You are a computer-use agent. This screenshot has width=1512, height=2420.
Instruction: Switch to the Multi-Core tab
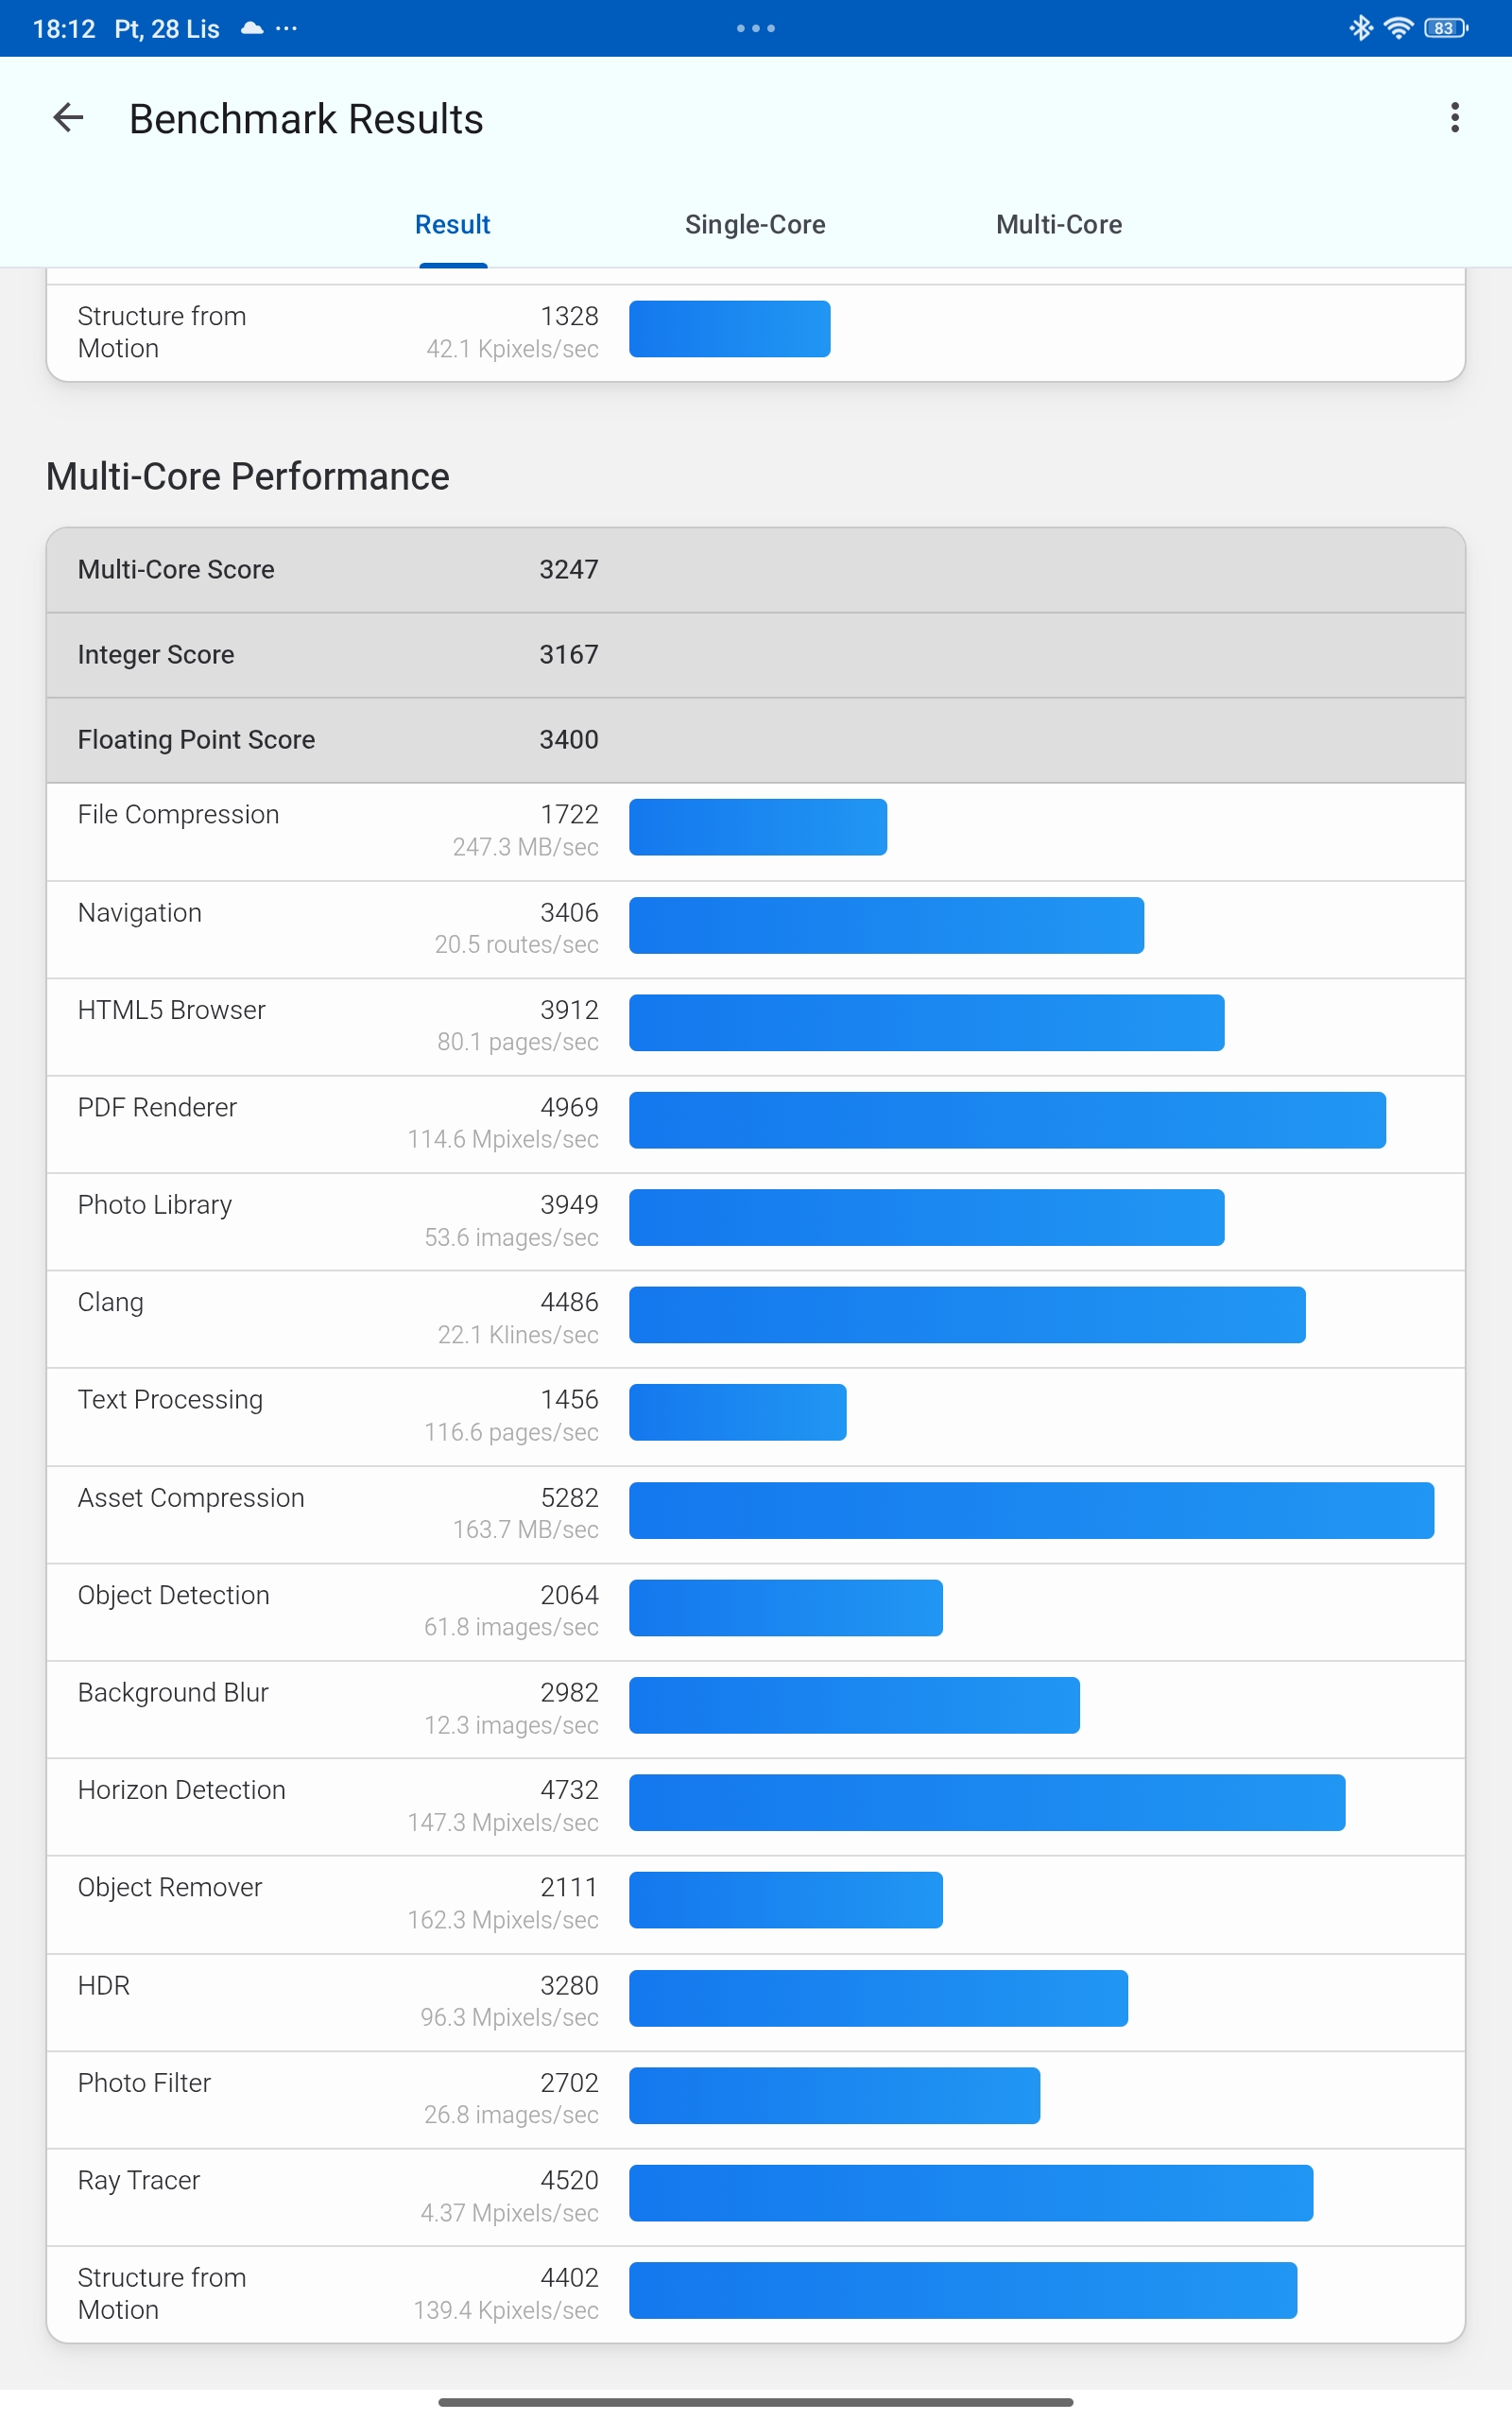pyautogui.click(x=1058, y=225)
